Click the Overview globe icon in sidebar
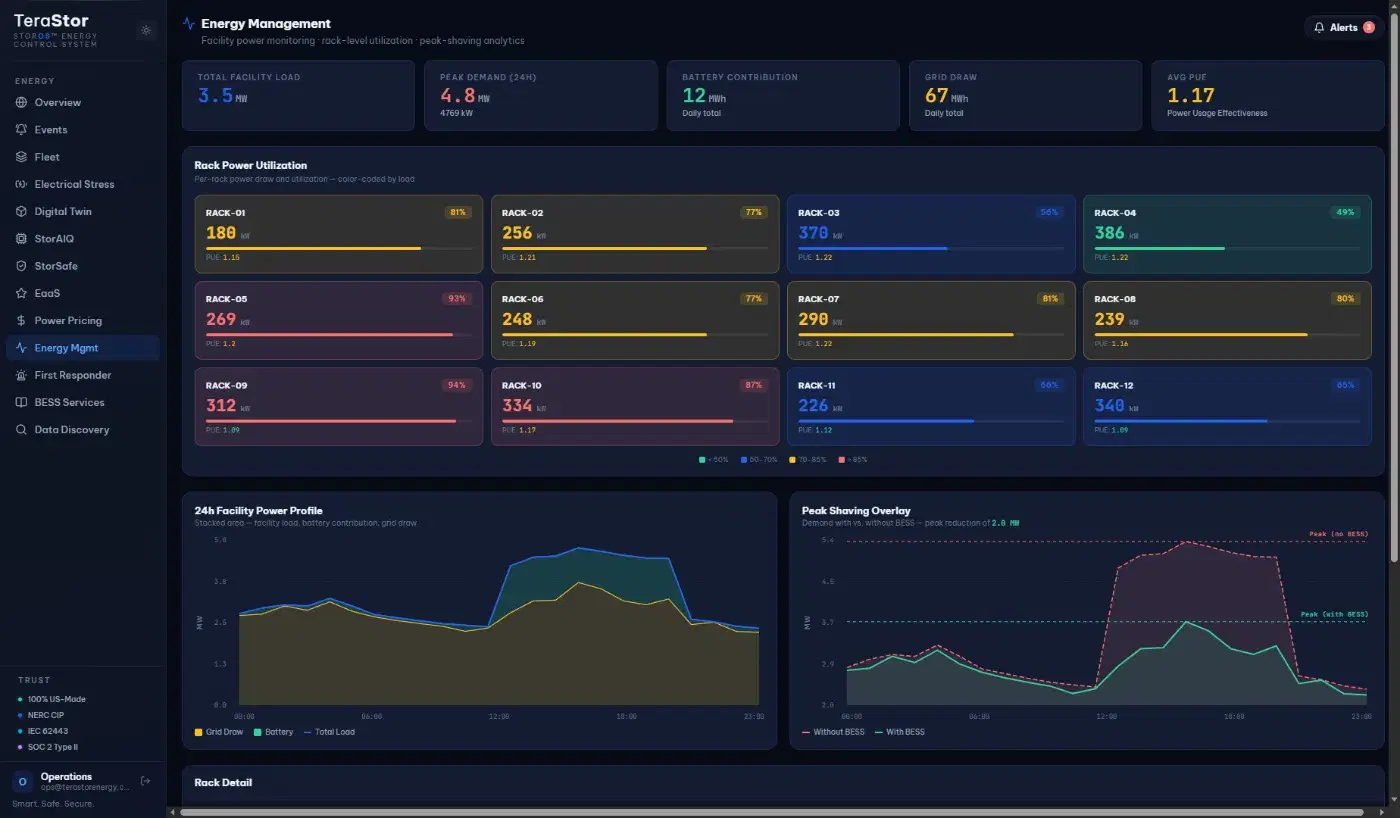This screenshot has width=1400, height=818. 21,103
